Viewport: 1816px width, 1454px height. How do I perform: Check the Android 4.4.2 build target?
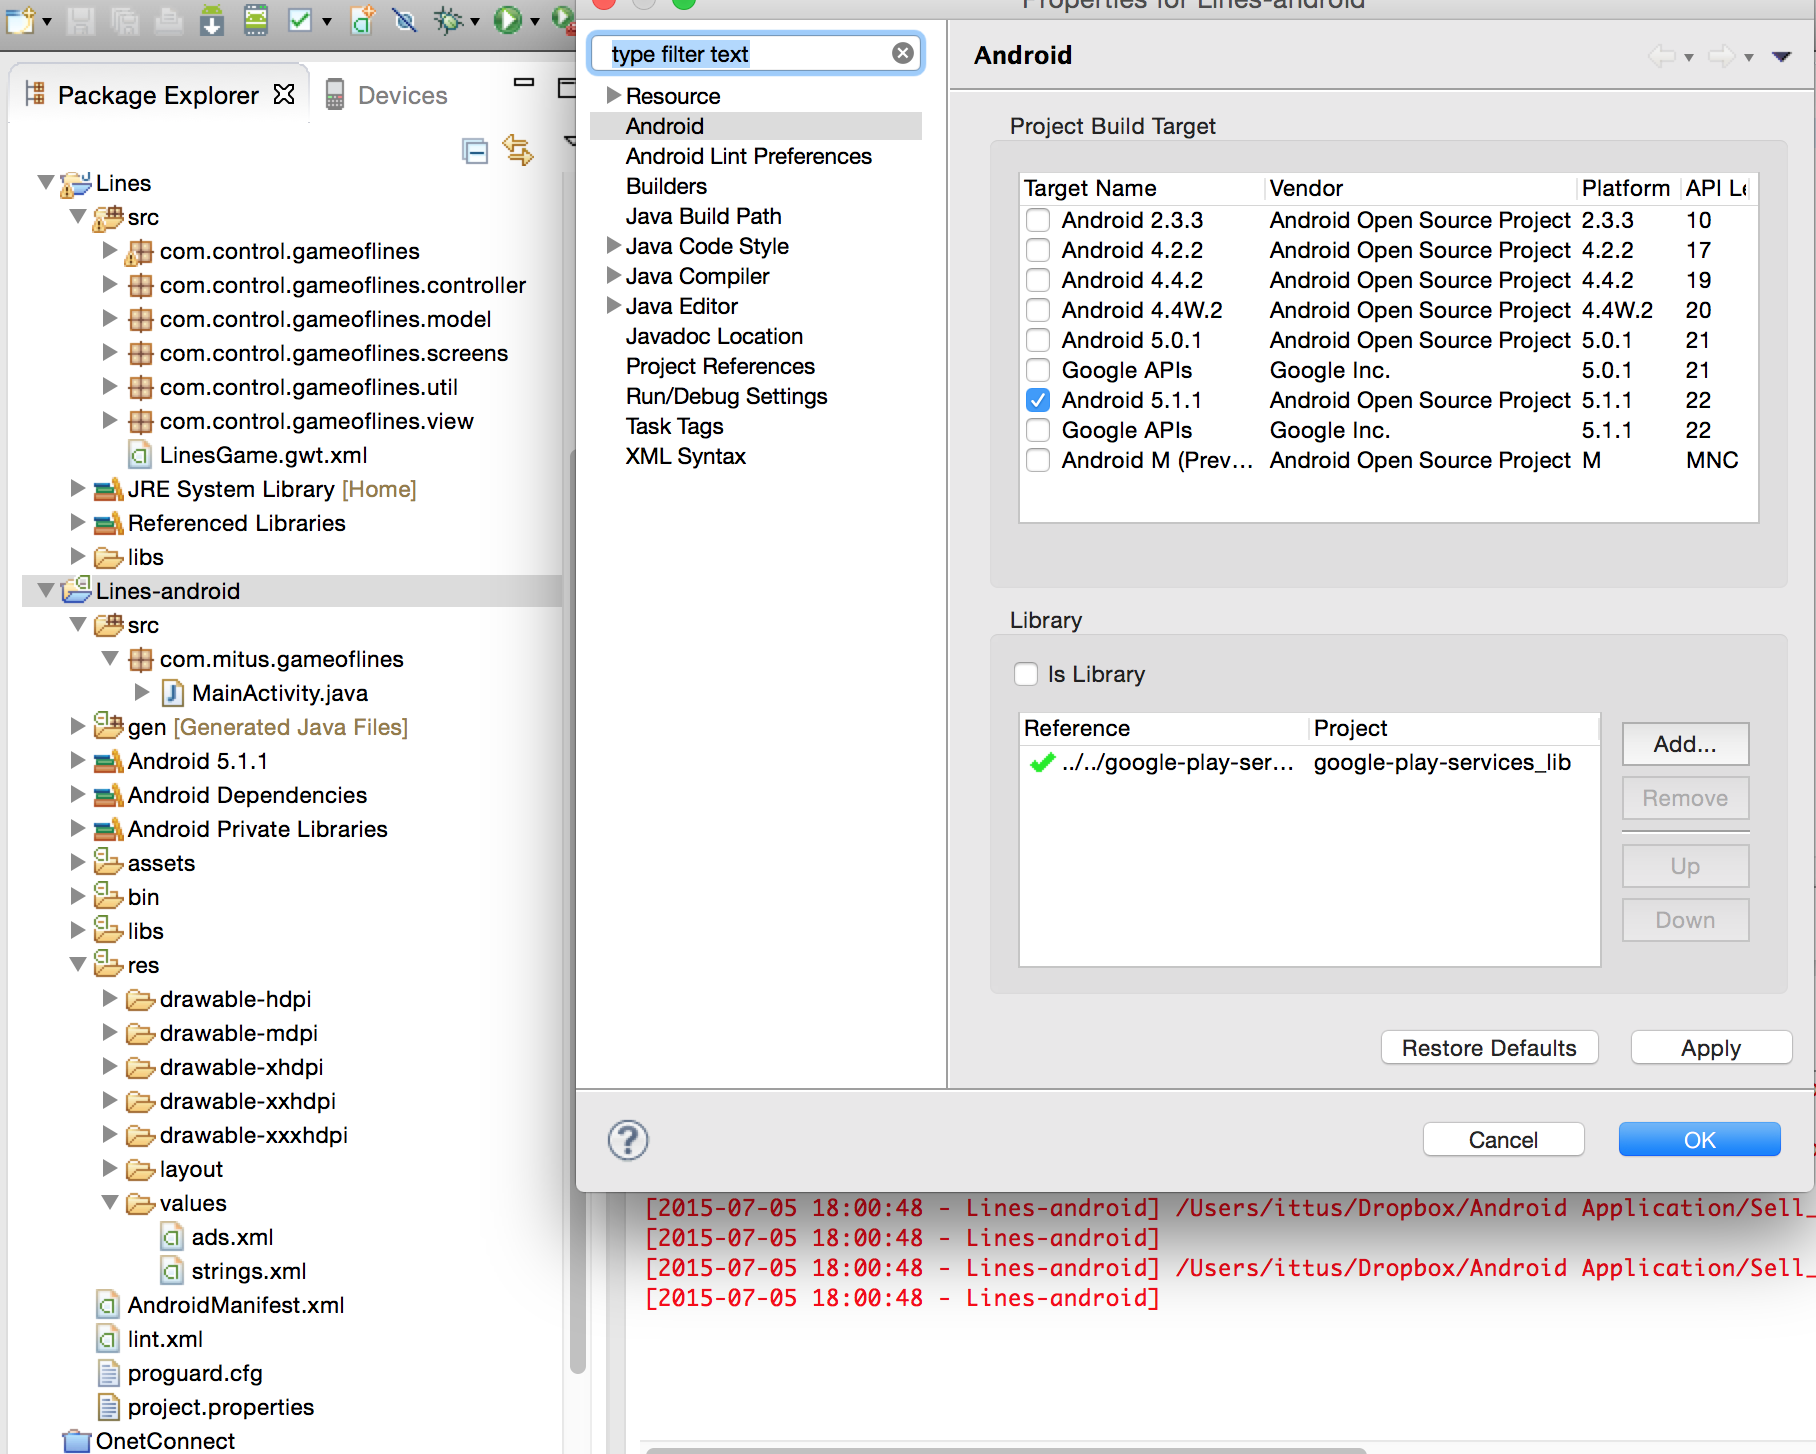coord(1038,280)
